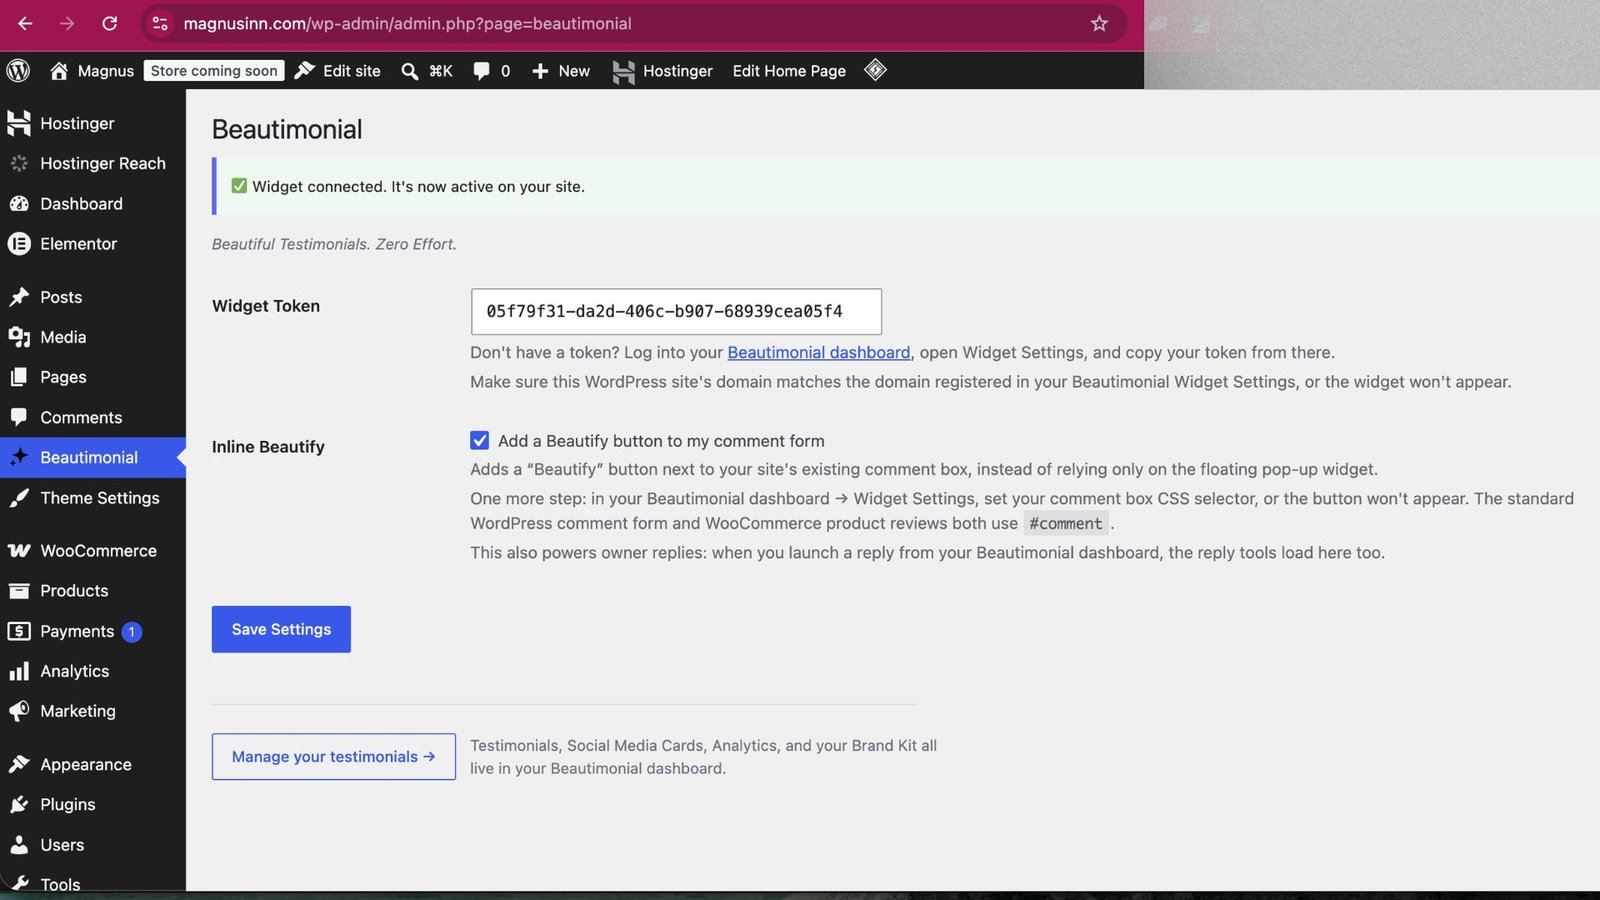
Task: Click the Hostinger Reach sparkle icon
Action: (19, 163)
